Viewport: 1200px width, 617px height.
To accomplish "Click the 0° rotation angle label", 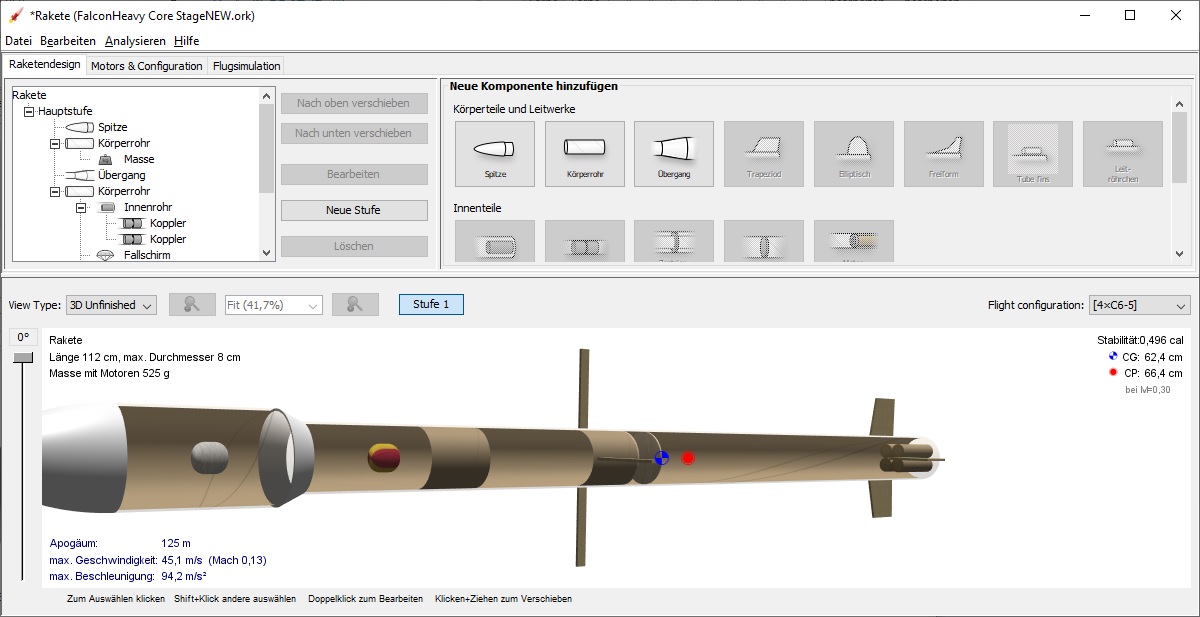I will point(22,338).
